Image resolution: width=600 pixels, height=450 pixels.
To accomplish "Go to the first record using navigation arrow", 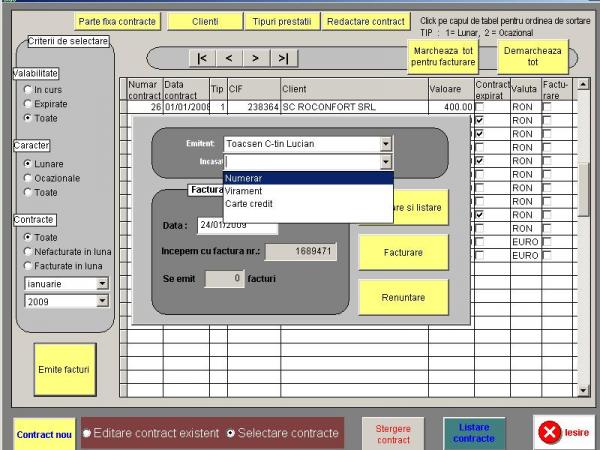I will coord(203,58).
